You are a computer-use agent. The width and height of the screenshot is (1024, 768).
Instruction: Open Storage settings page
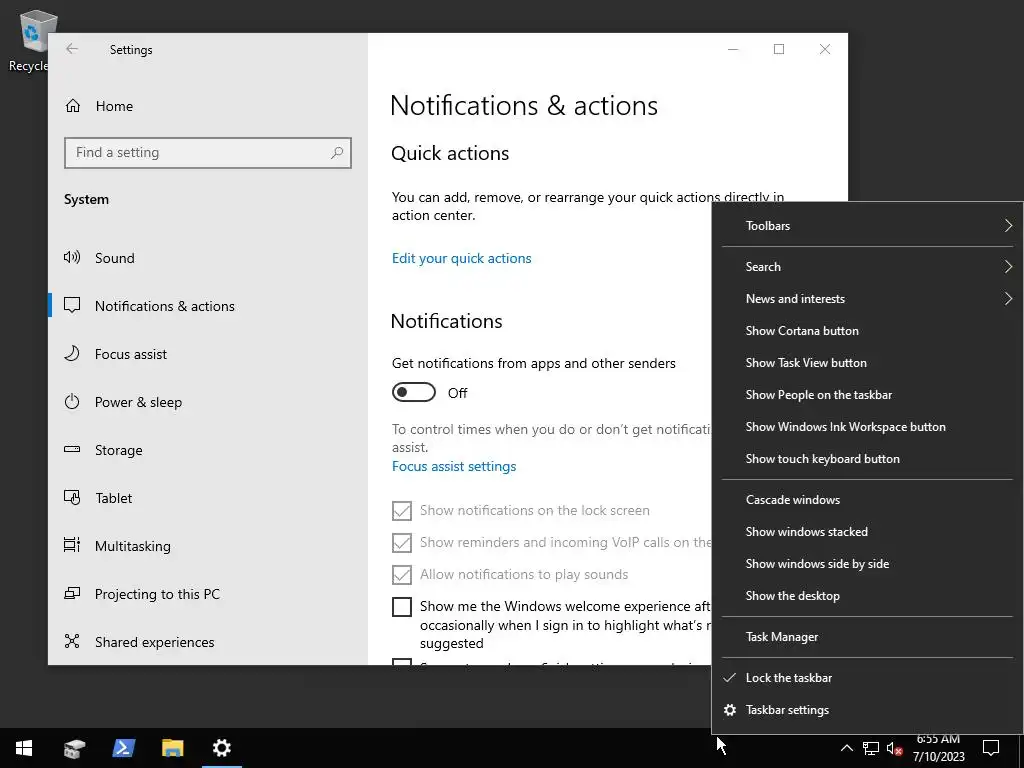pyautogui.click(x=208, y=449)
